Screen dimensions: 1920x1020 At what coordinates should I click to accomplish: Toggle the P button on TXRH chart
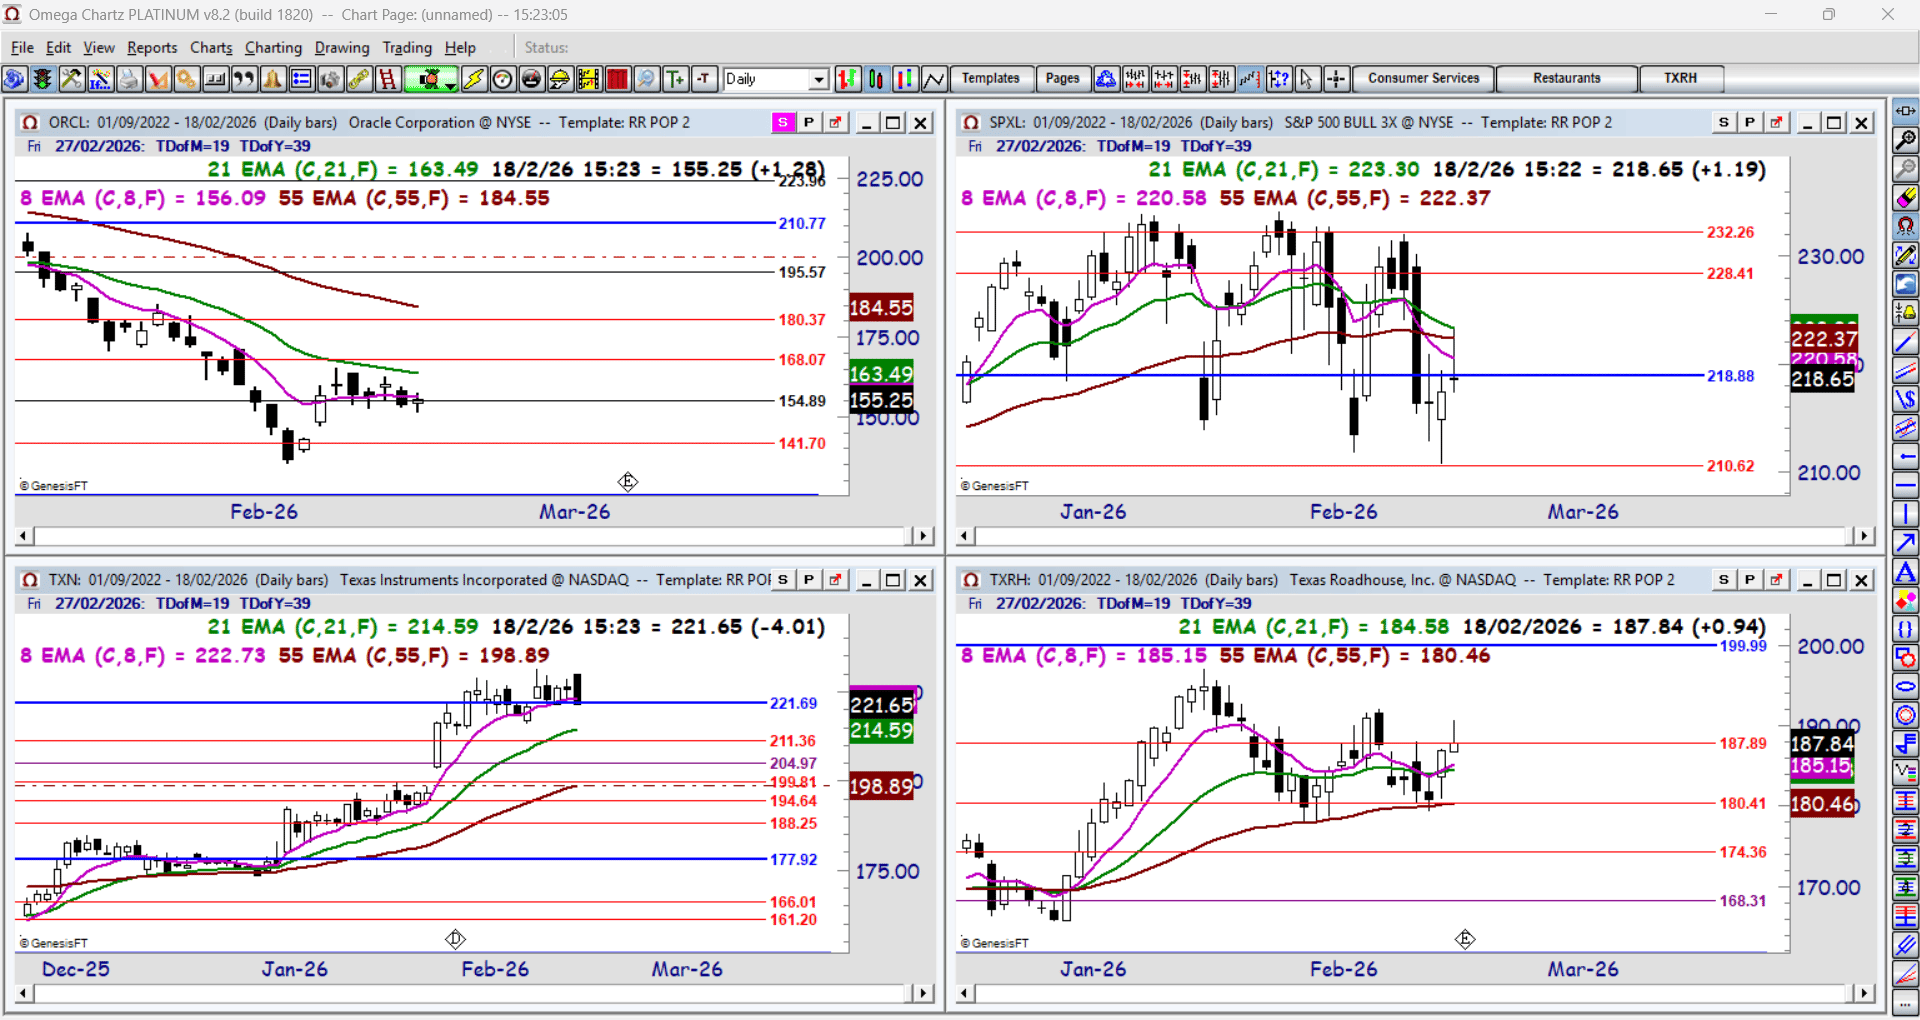point(1750,580)
